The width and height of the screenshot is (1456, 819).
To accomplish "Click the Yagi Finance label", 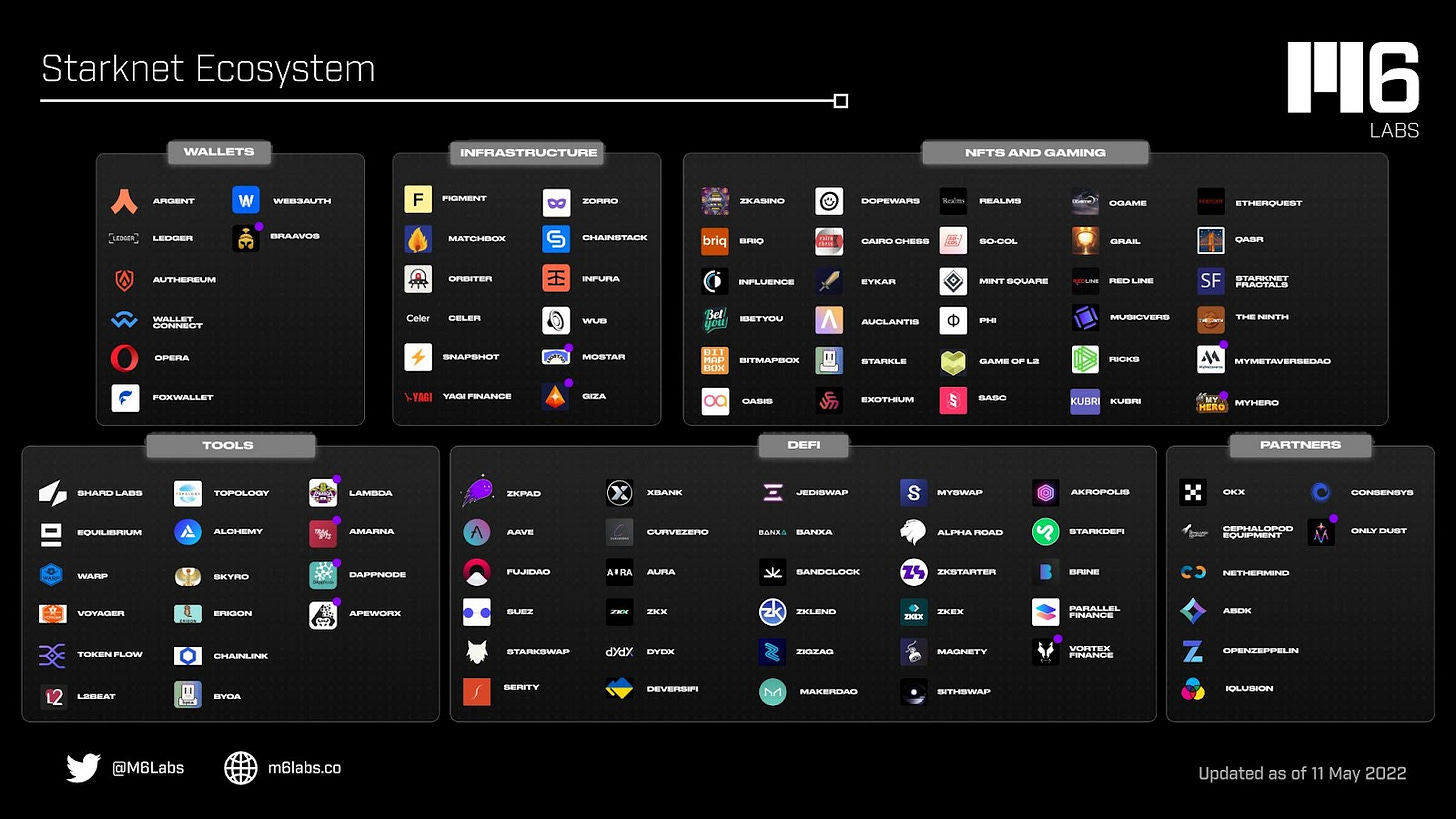I will 478,396.
